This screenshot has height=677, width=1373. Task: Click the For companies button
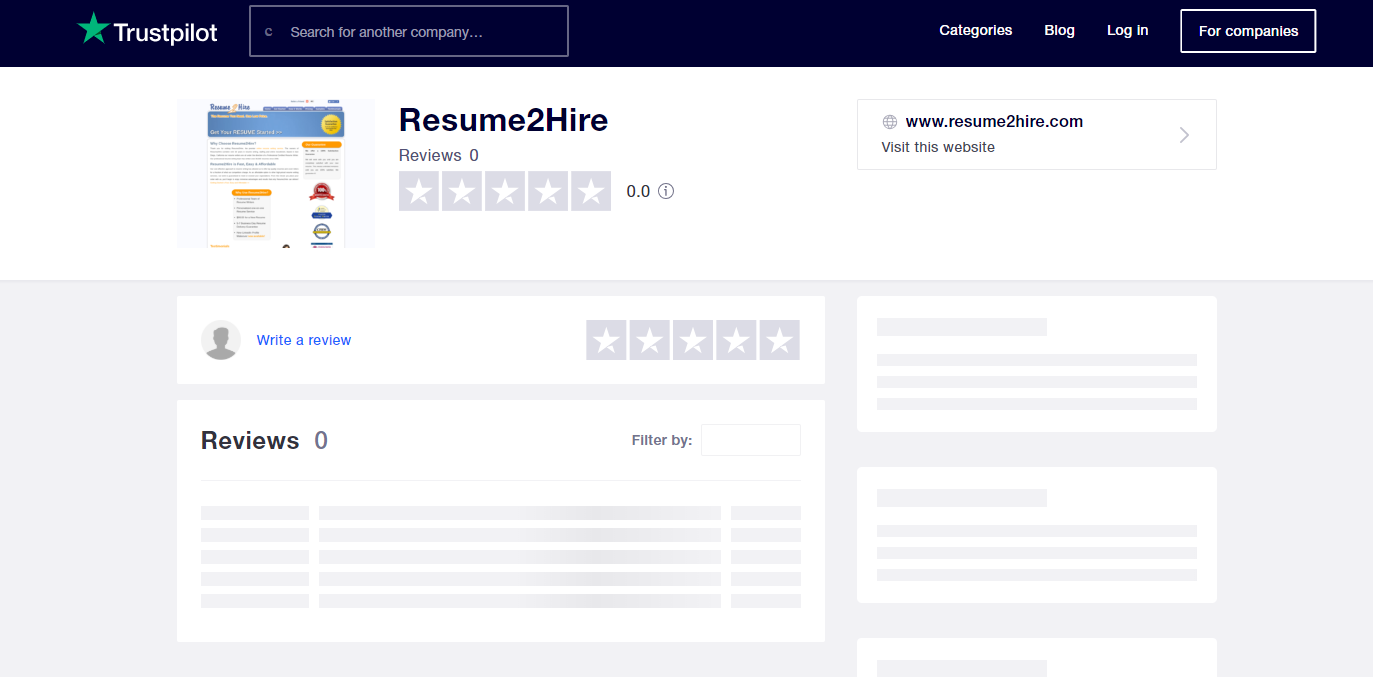[1248, 31]
